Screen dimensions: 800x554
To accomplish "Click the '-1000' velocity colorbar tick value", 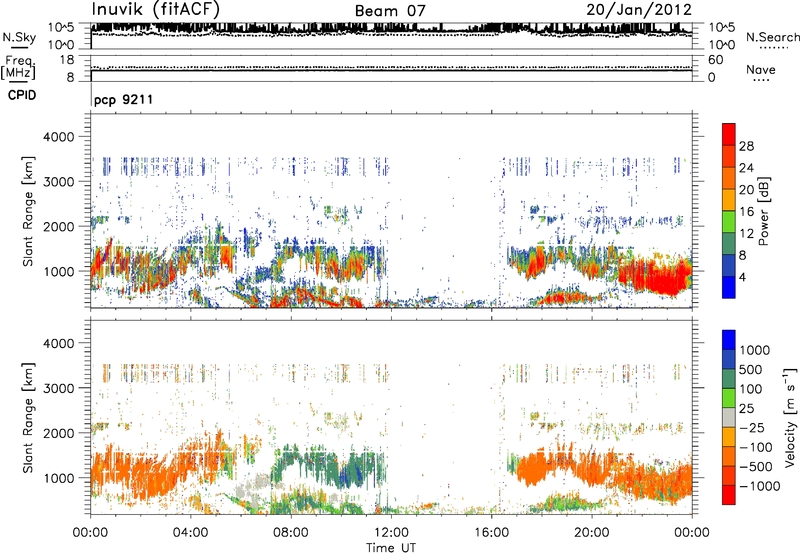I will click(759, 486).
